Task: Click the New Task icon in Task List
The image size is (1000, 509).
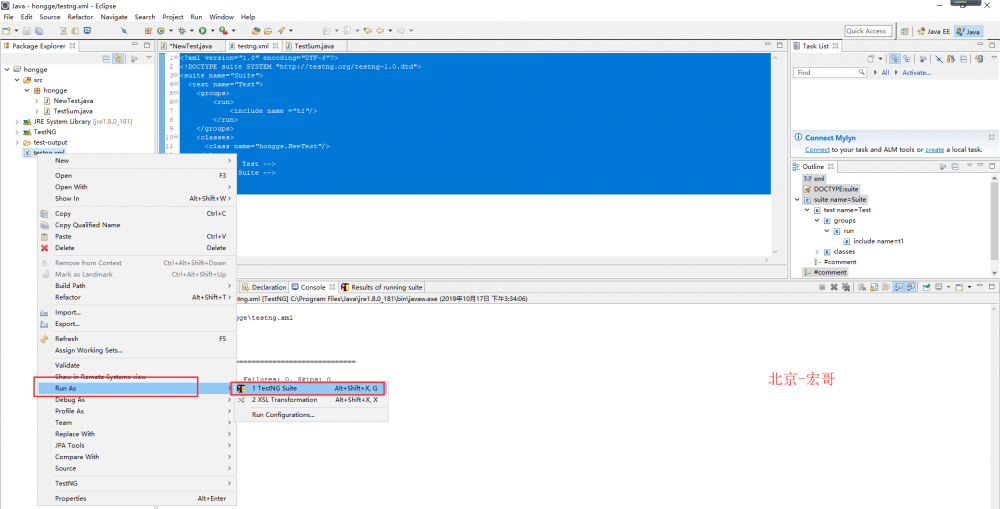Action: pos(871,59)
